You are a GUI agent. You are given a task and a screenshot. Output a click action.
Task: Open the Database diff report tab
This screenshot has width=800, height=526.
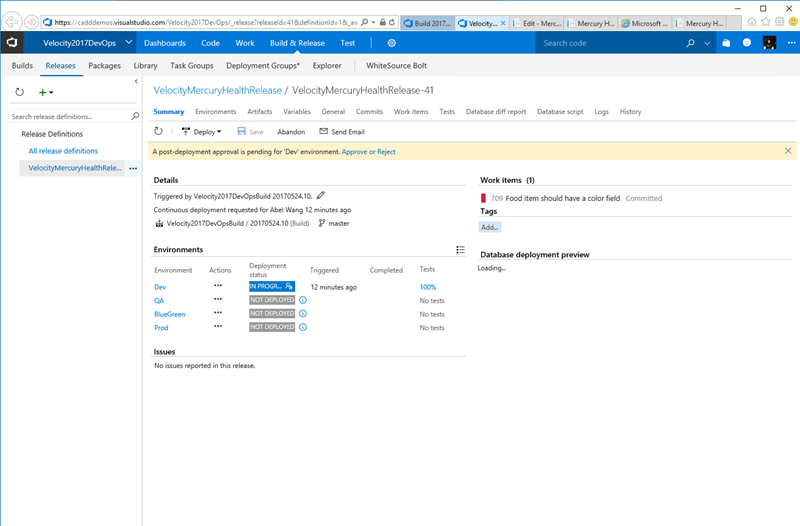(496, 112)
